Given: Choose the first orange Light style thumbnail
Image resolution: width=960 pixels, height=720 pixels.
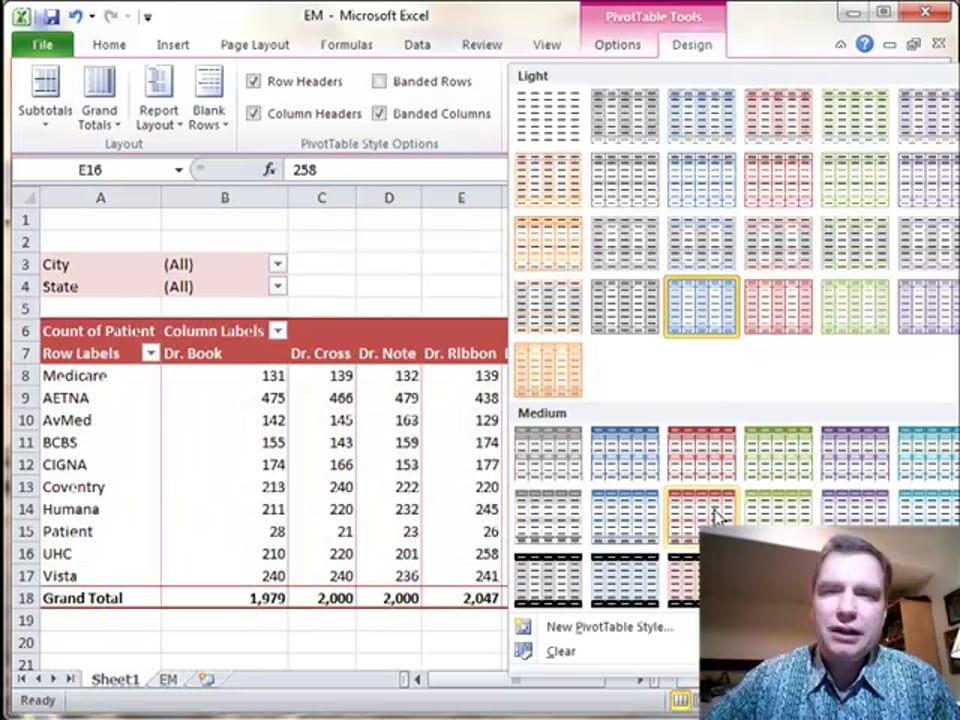Looking at the screenshot, I should pyautogui.click(x=548, y=179).
